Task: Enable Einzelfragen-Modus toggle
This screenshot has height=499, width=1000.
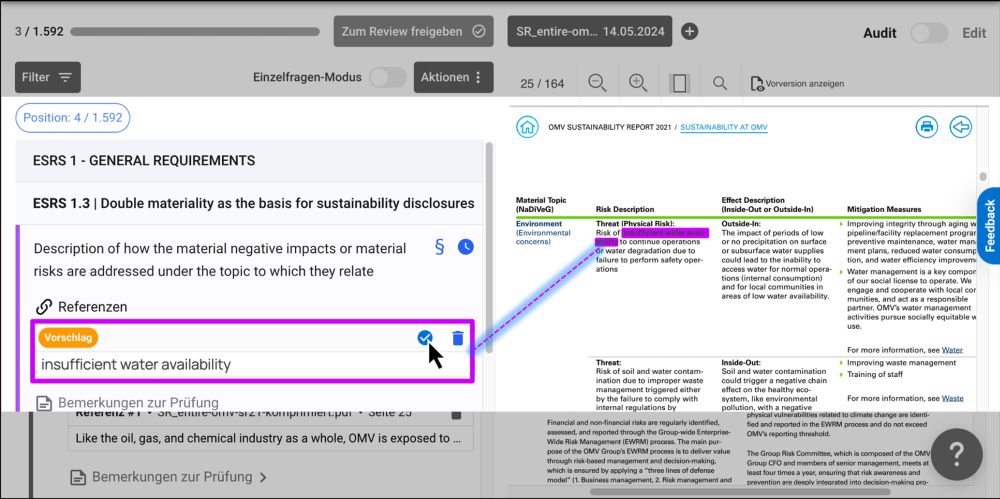Action: [387, 77]
